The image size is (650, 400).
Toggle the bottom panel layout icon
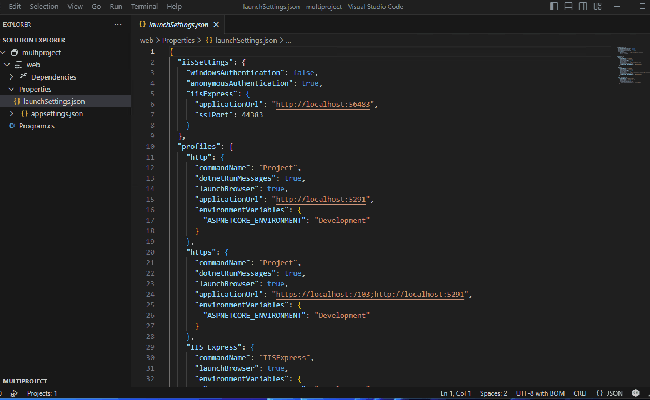(568, 6)
